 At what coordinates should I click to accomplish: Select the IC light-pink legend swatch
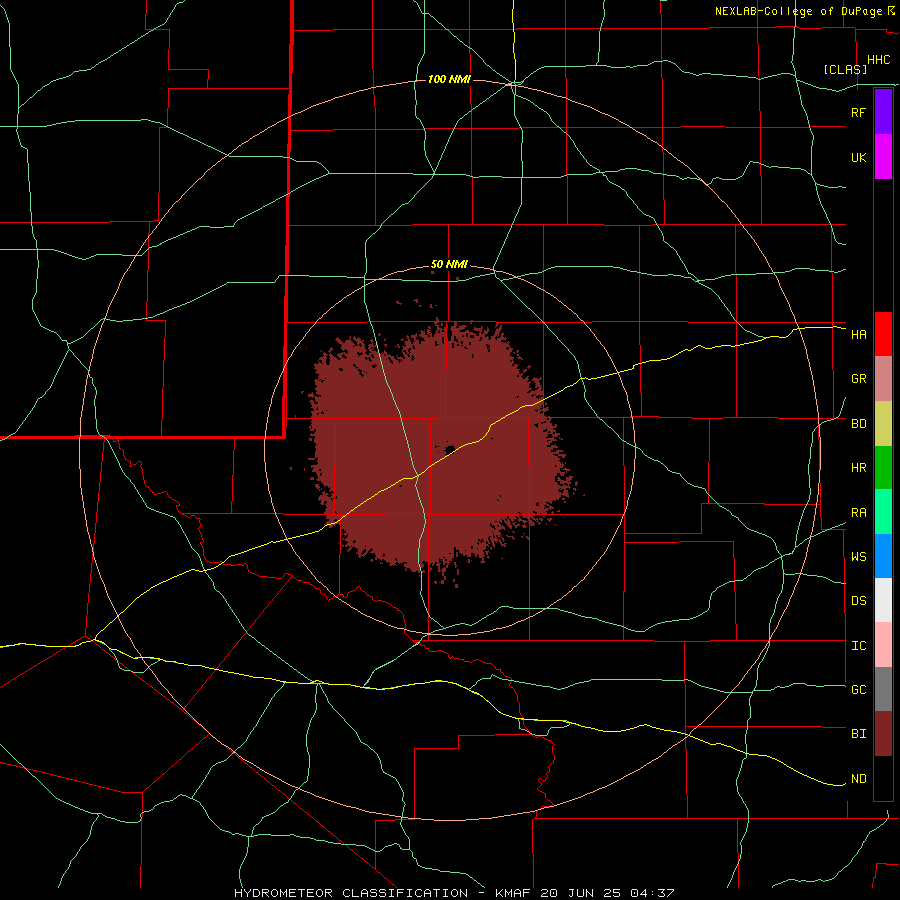(x=883, y=645)
